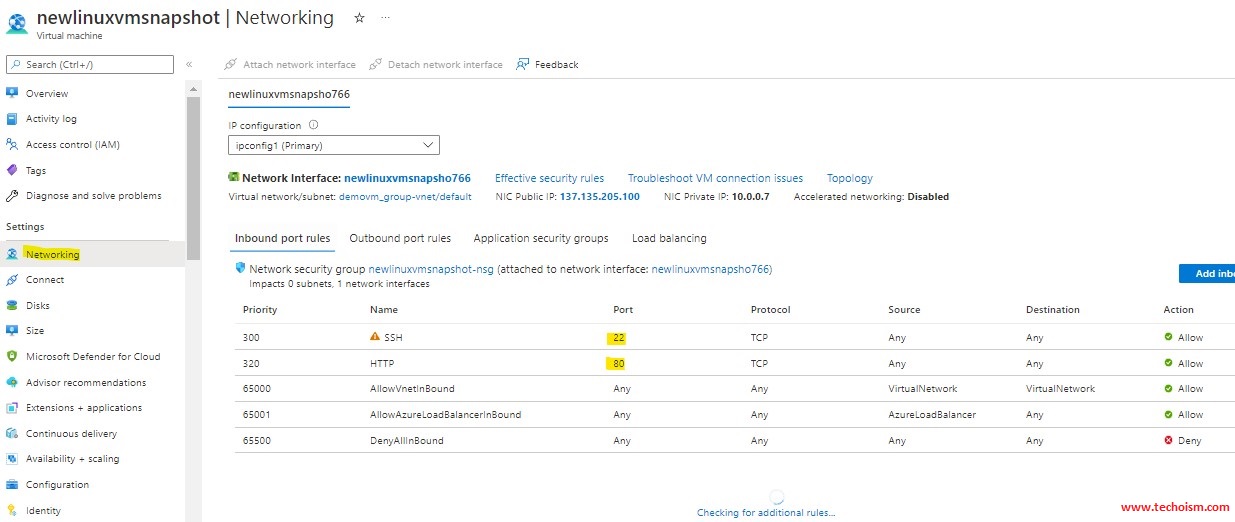Switch to Outbound port rules tab
The width and height of the screenshot is (1235, 522).
click(x=400, y=238)
